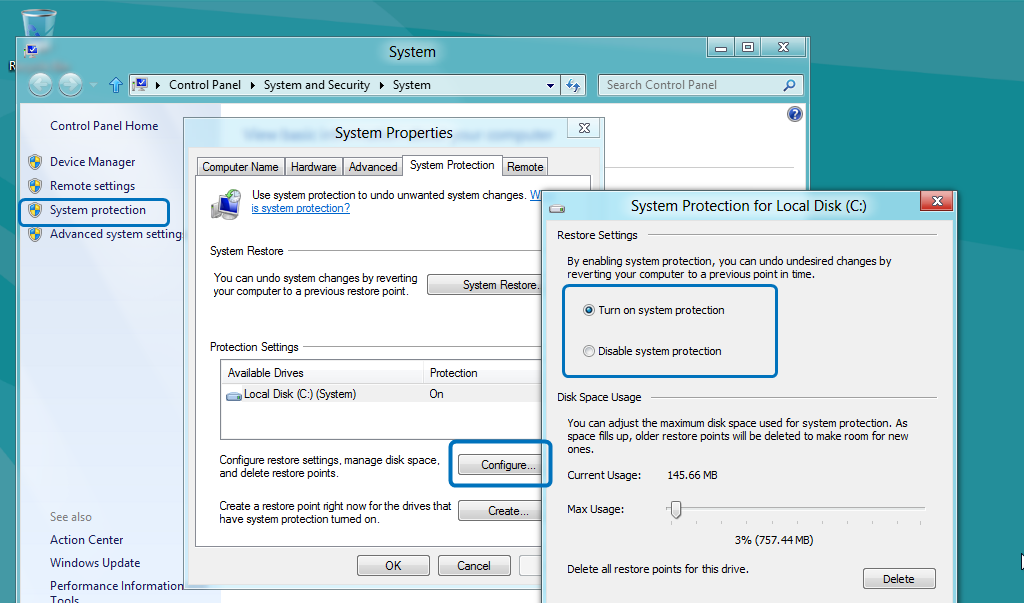Click the Available Drives column header

tap(323, 373)
